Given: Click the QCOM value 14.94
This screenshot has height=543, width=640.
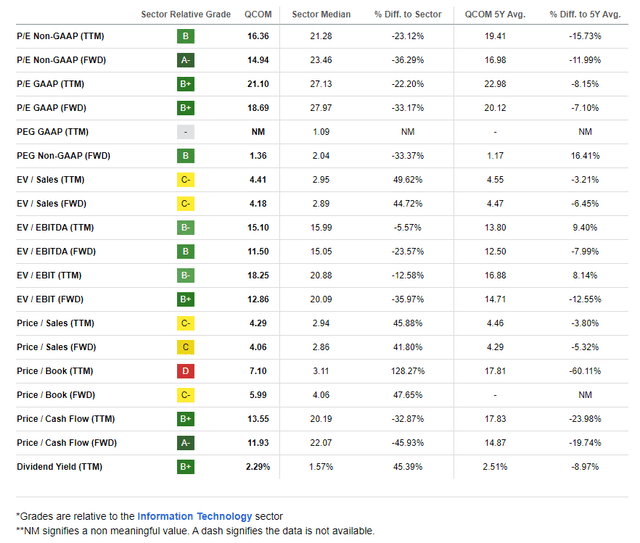Looking at the screenshot, I should pos(258,60).
